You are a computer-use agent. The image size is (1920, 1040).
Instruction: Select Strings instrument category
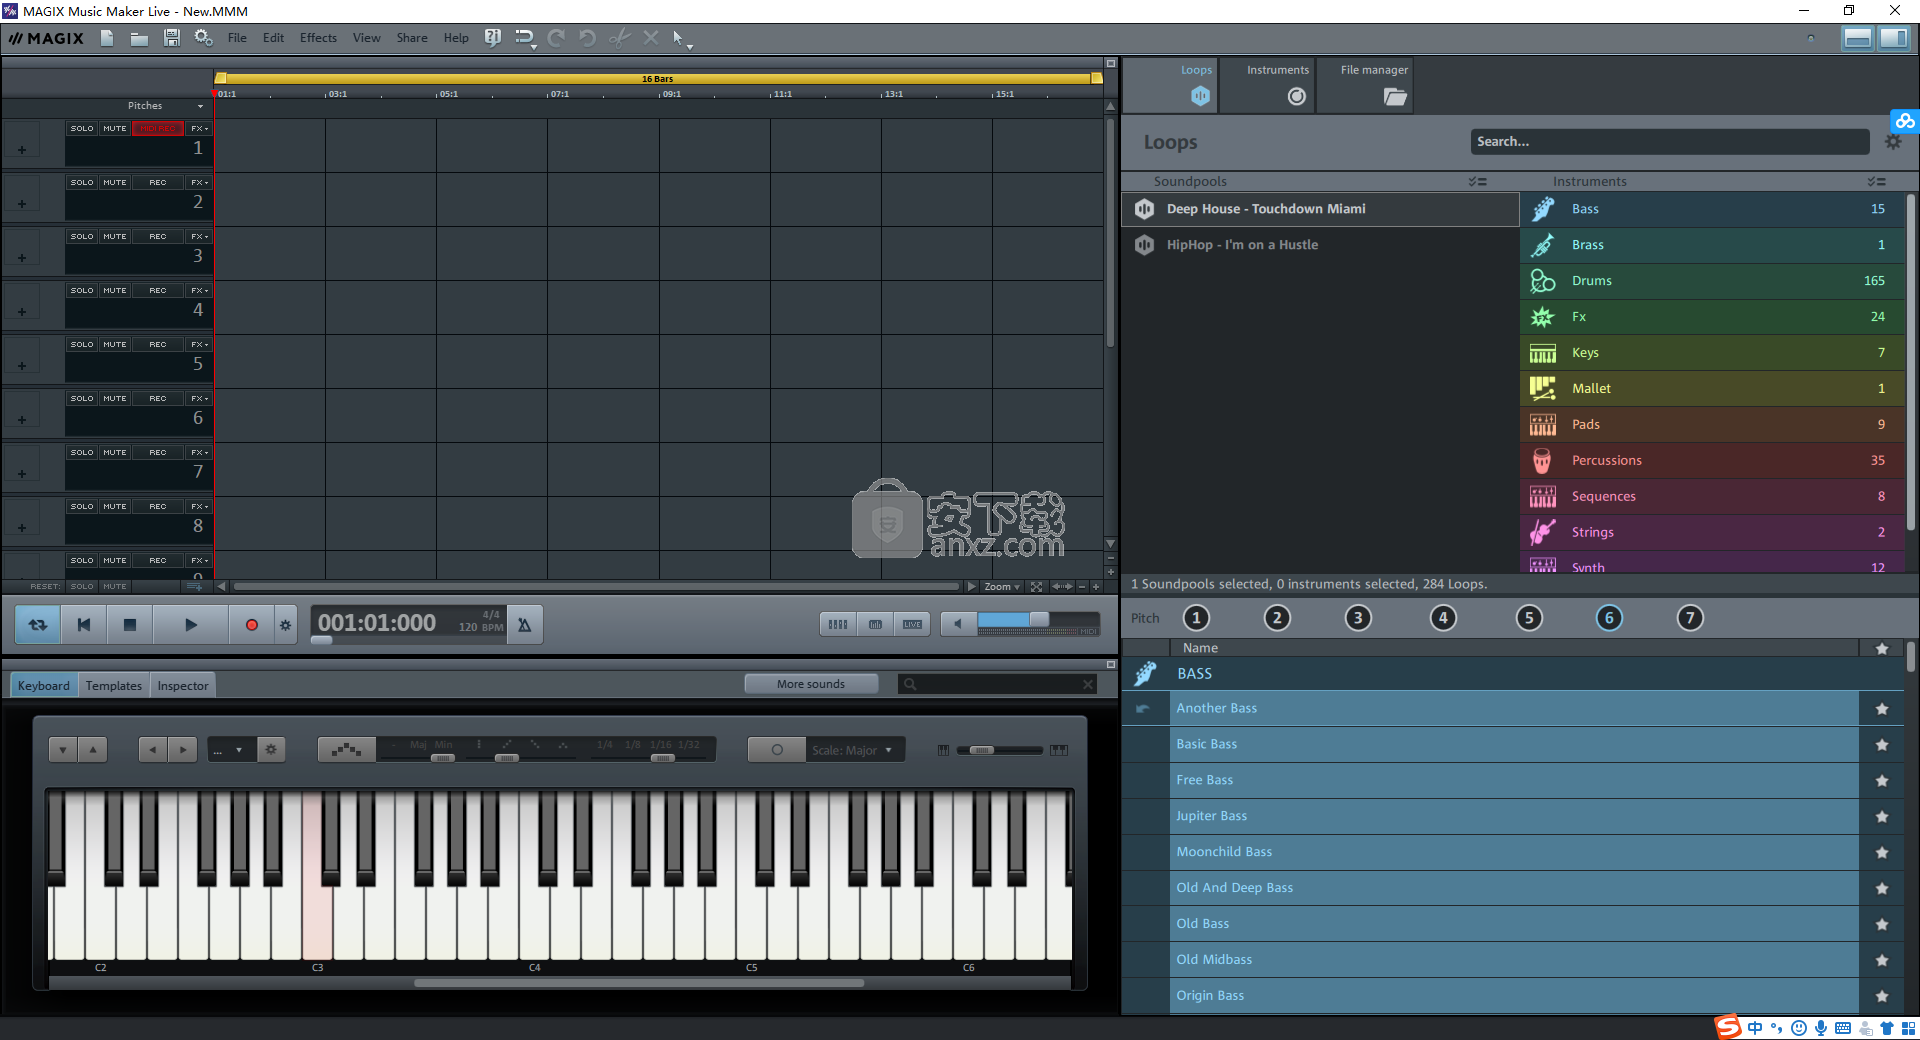[x=1713, y=533]
